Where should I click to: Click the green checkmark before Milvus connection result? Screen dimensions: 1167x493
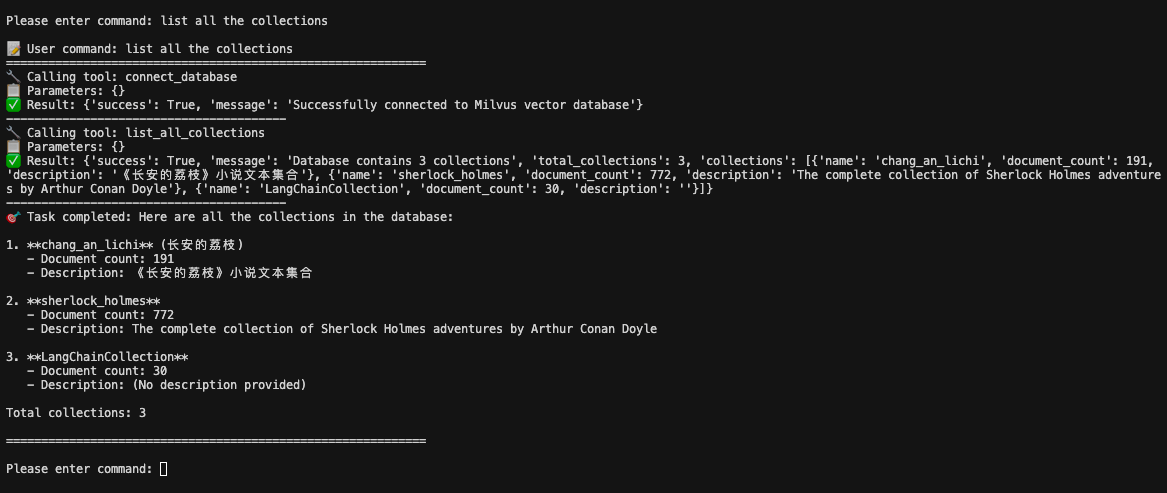13,105
